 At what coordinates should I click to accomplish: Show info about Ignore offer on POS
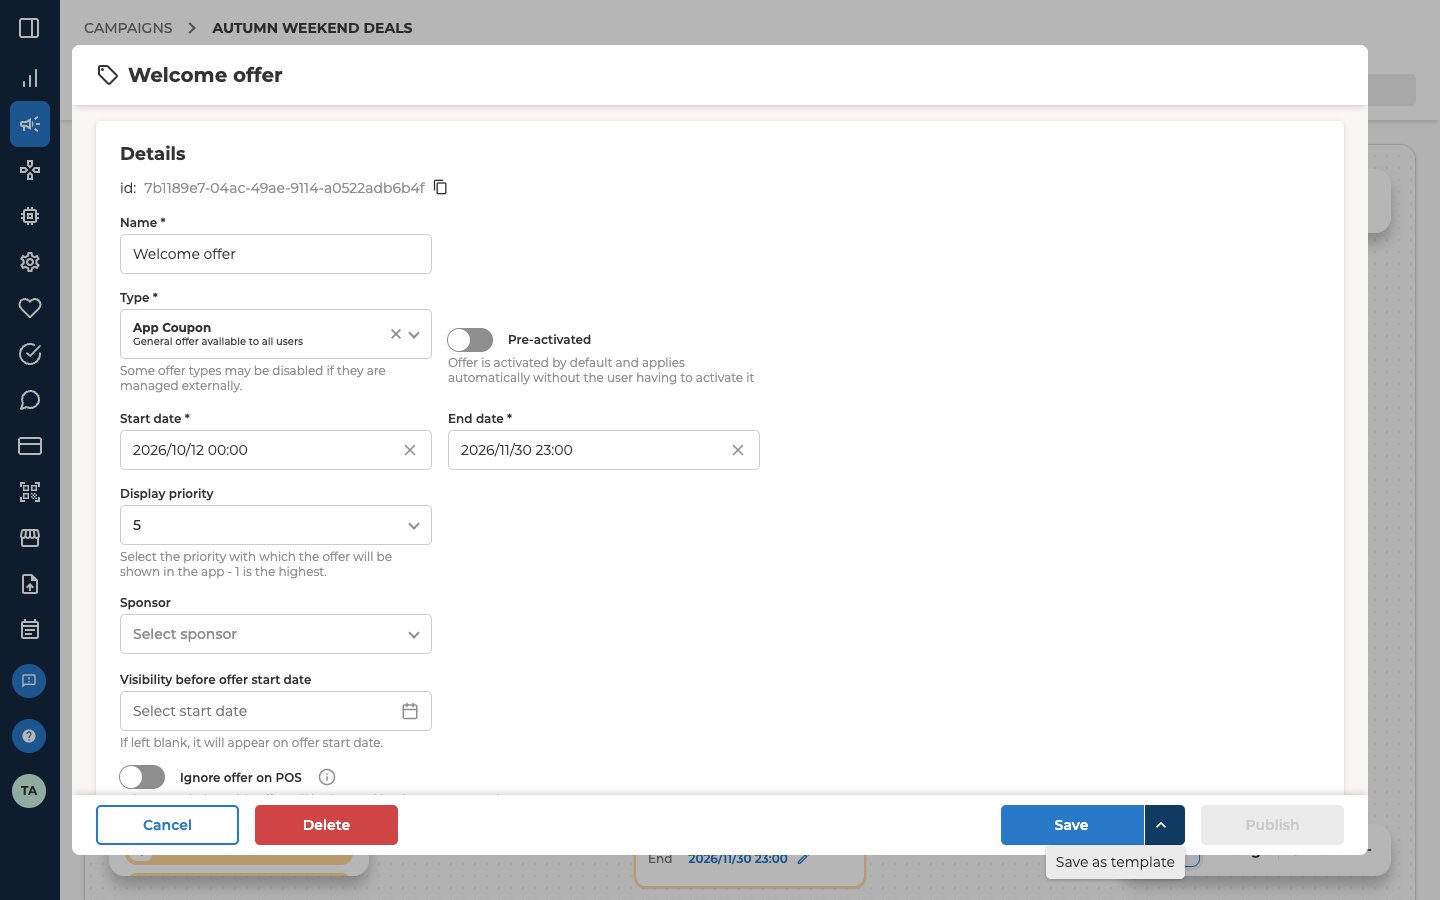327,777
